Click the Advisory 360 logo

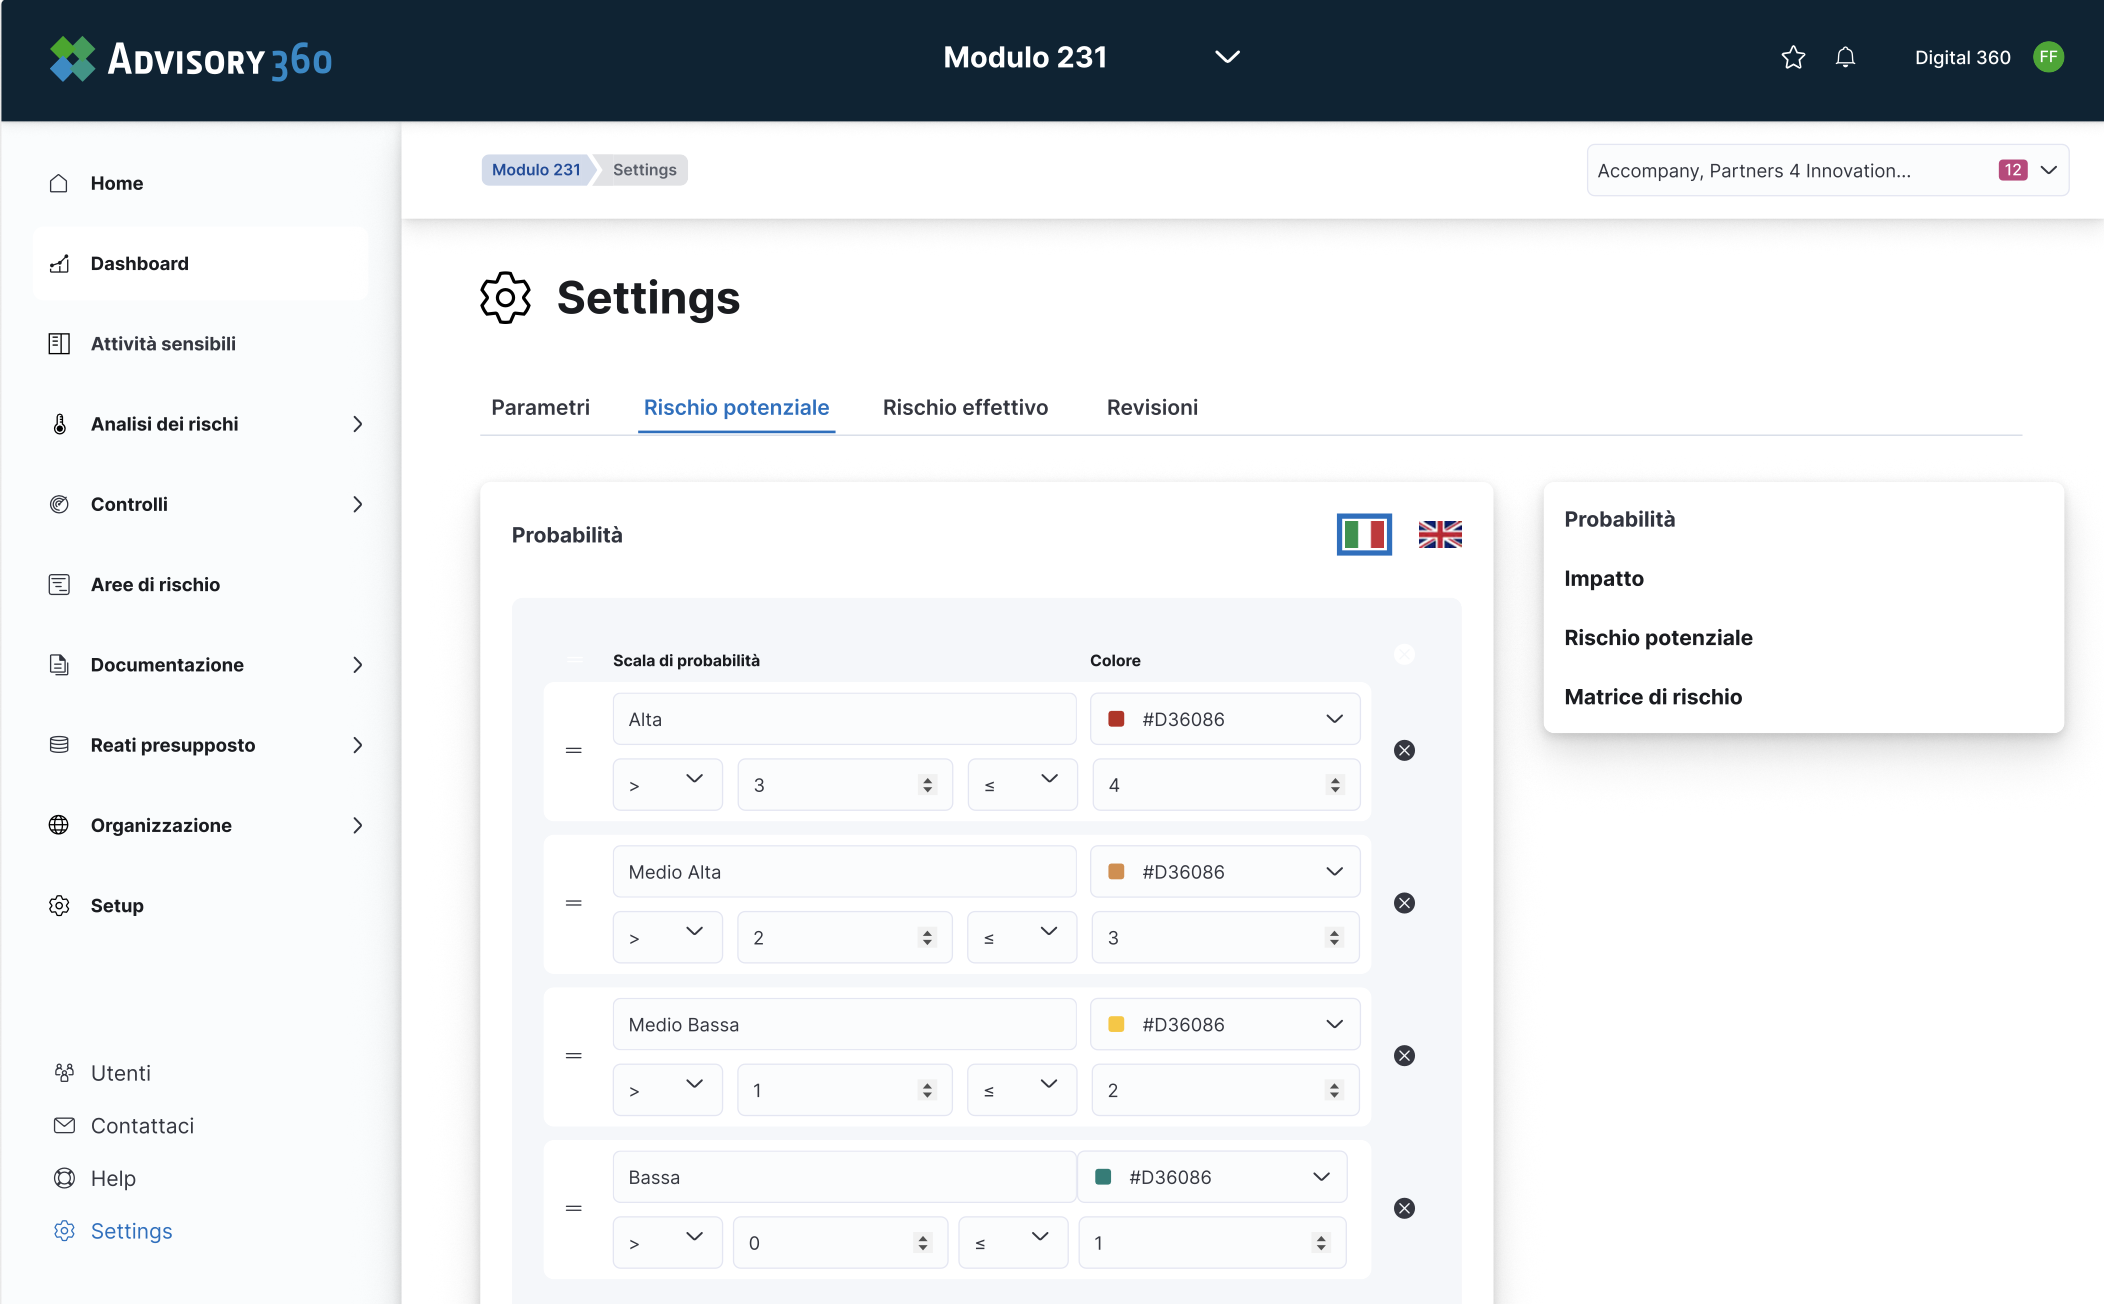(x=191, y=59)
